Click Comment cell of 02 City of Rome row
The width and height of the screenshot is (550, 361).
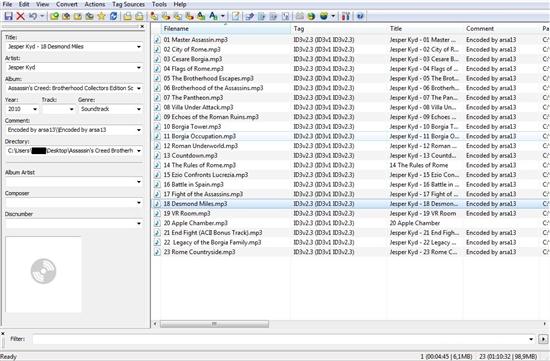(x=491, y=49)
